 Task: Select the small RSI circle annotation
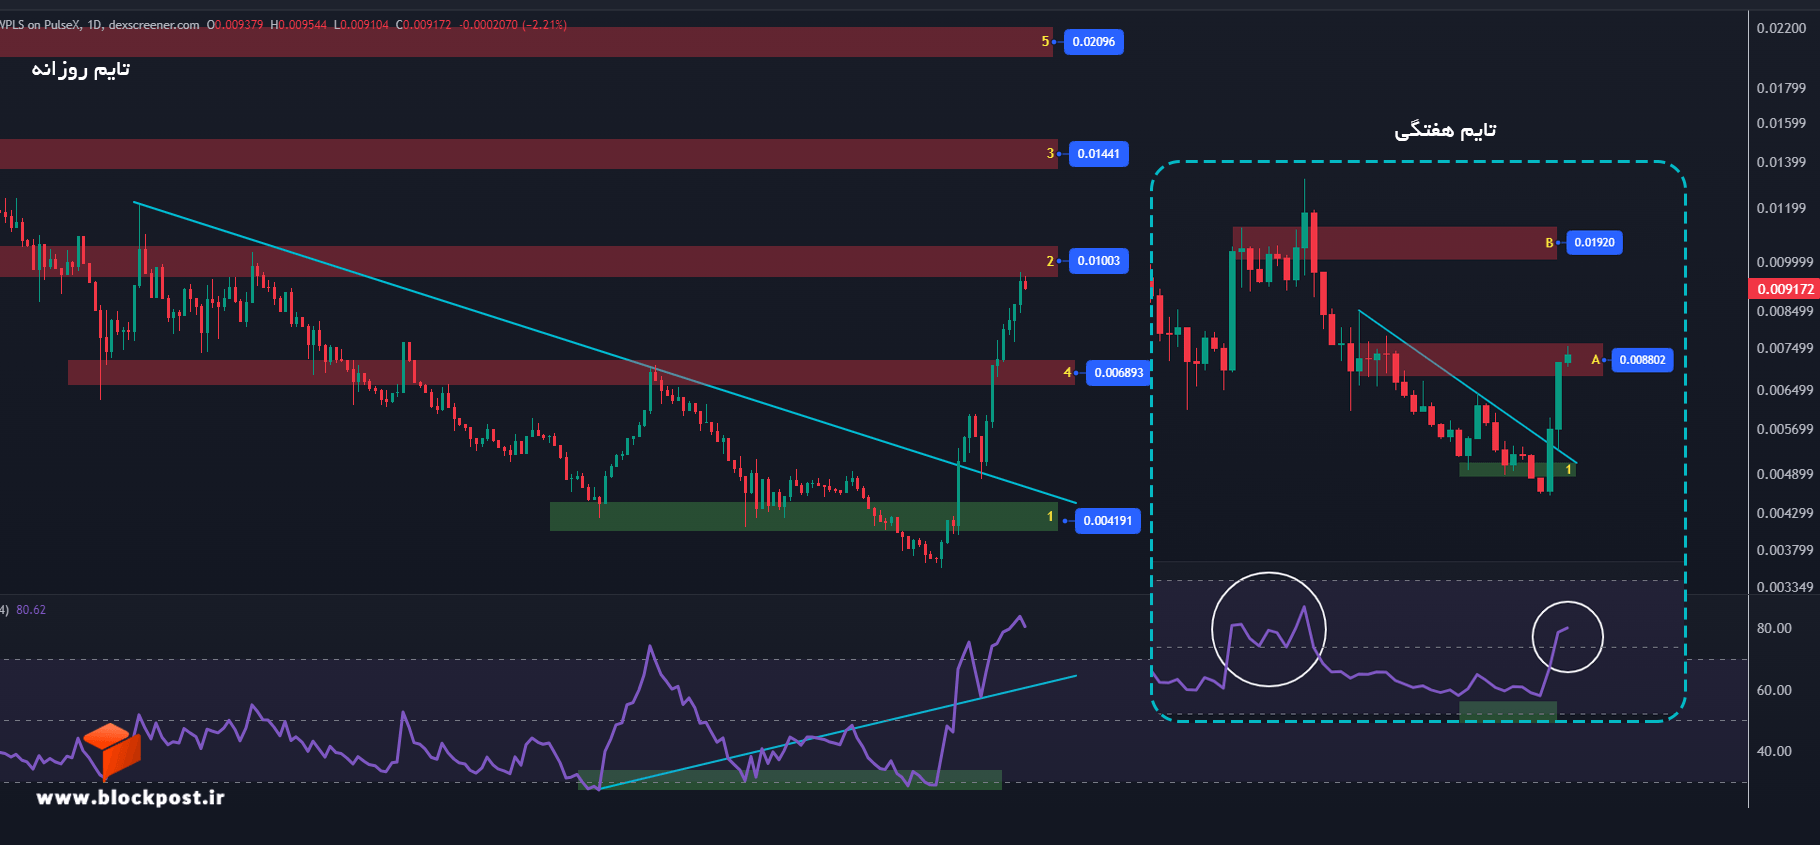(x=1567, y=637)
